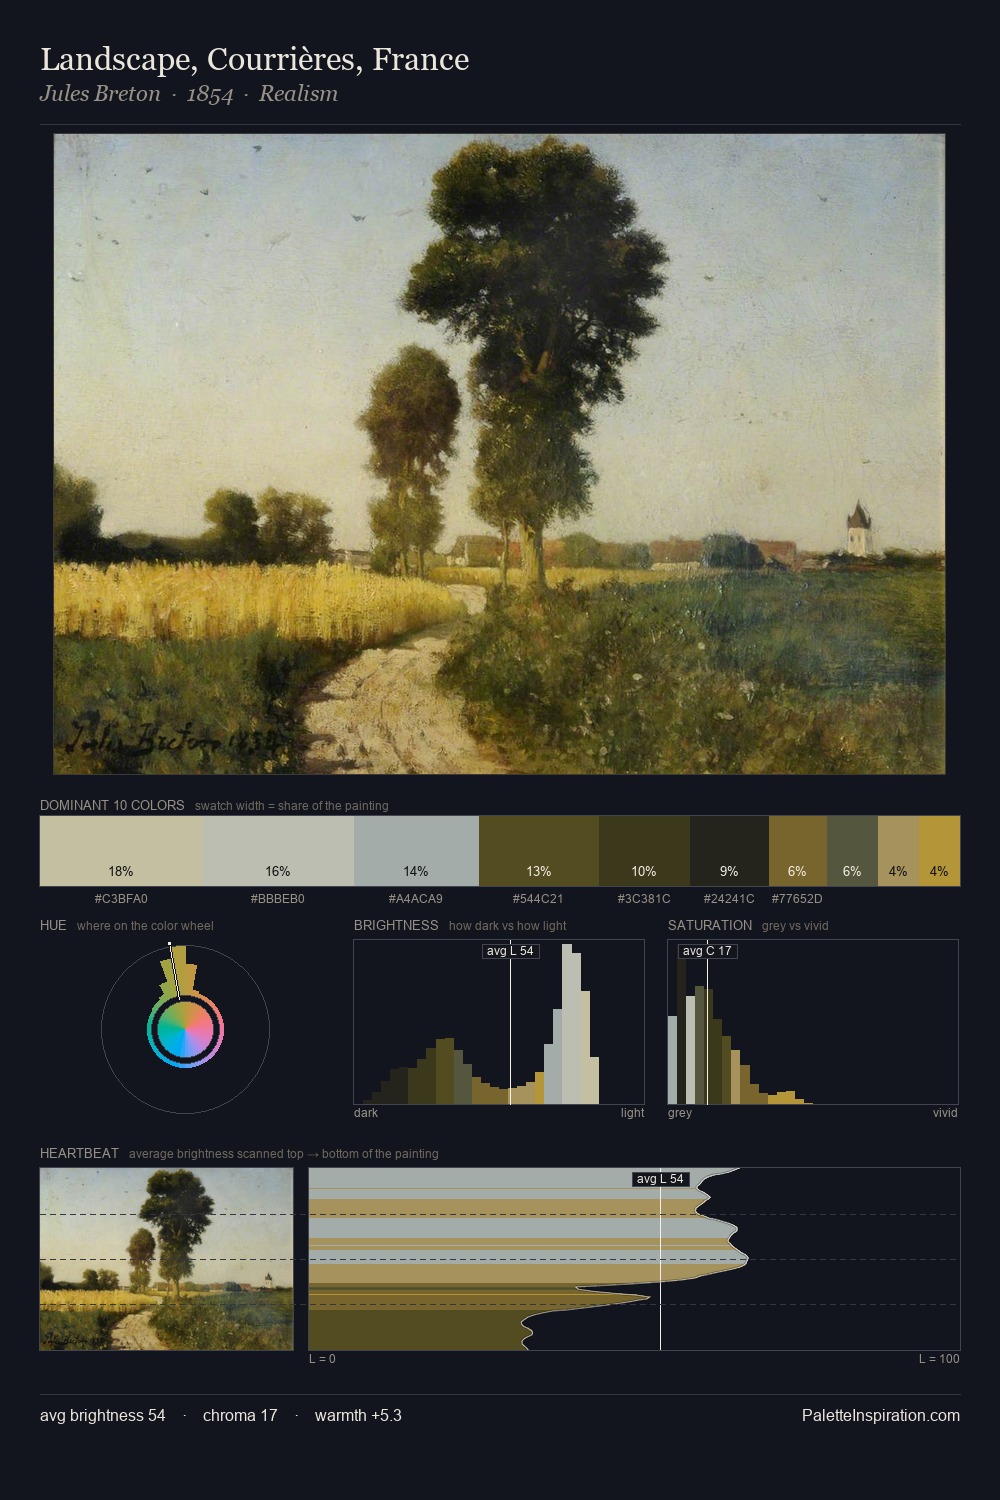Viewport: 1000px width, 1500px height.
Task: Click the BRIGHTNESS section heading
Action: pyautogui.click(x=396, y=925)
